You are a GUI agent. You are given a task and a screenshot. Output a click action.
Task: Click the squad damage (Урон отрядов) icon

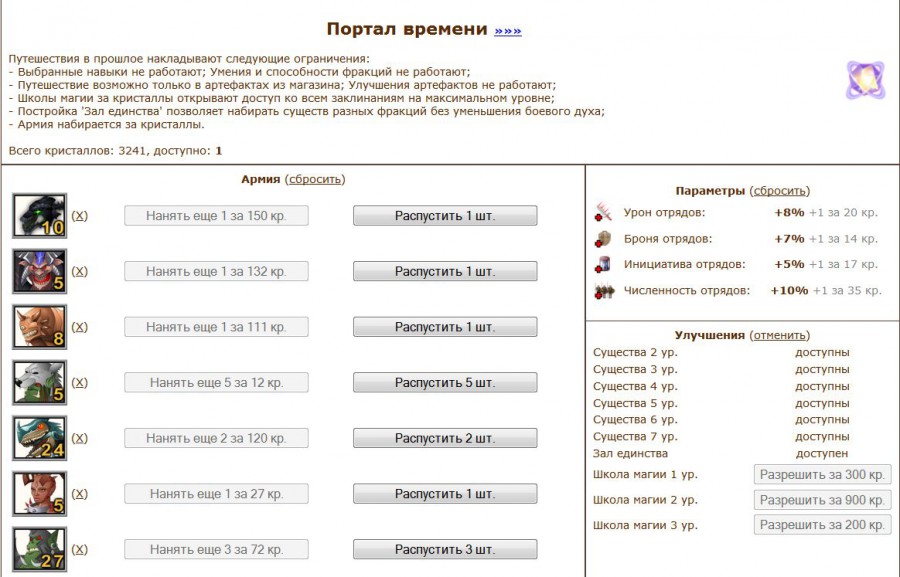603,212
